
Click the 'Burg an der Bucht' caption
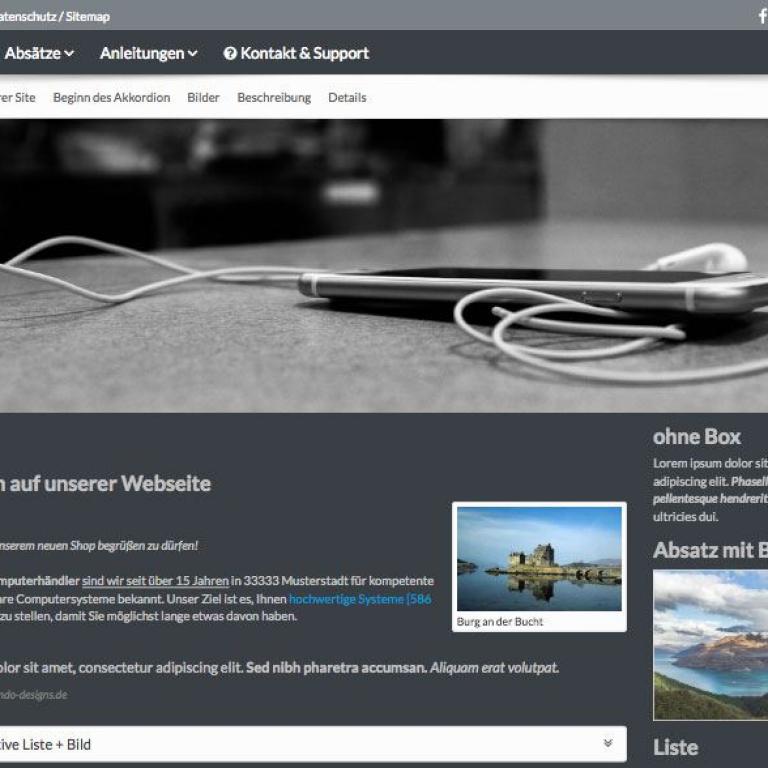[x=502, y=622]
